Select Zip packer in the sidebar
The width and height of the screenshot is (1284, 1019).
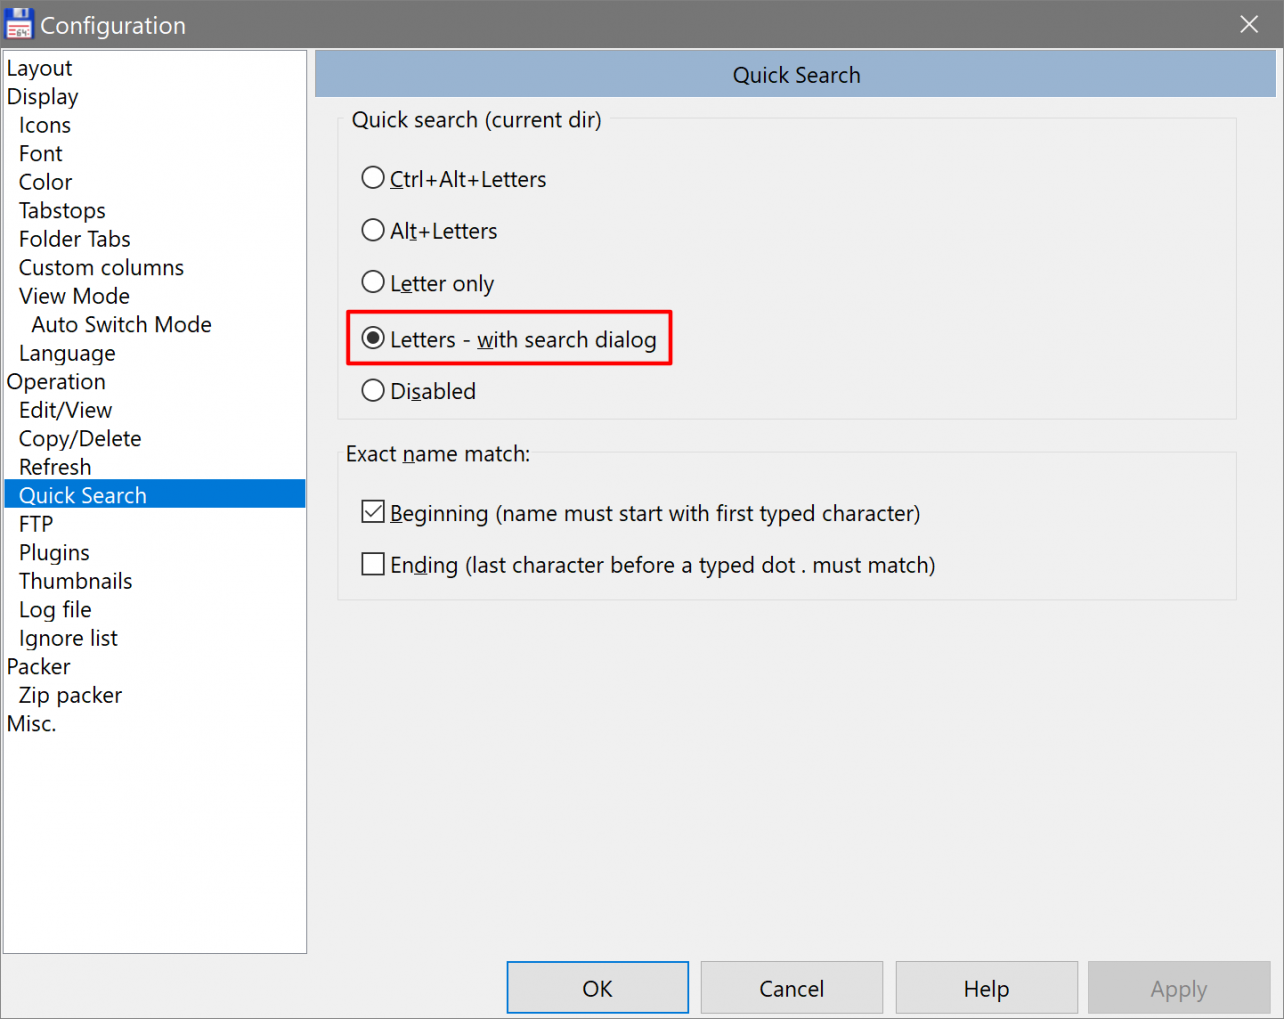(x=70, y=695)
